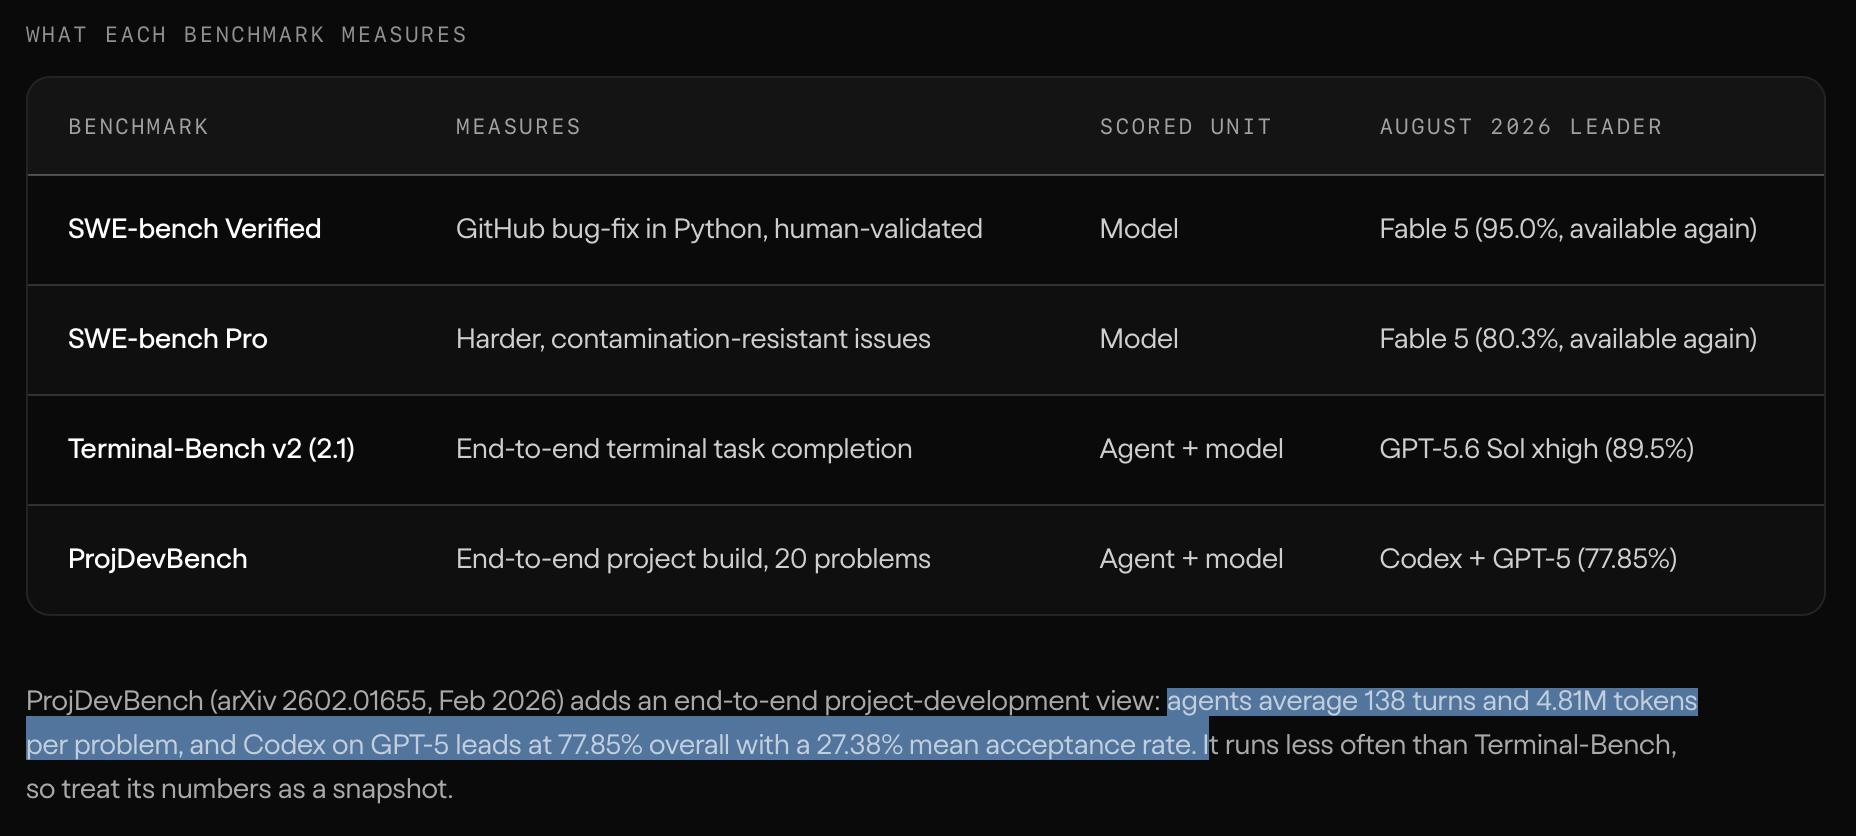Screen dimensions: 1856x836
Task: Click the AUGUST 2026 LEADER column header
Action: (1520, 127)
